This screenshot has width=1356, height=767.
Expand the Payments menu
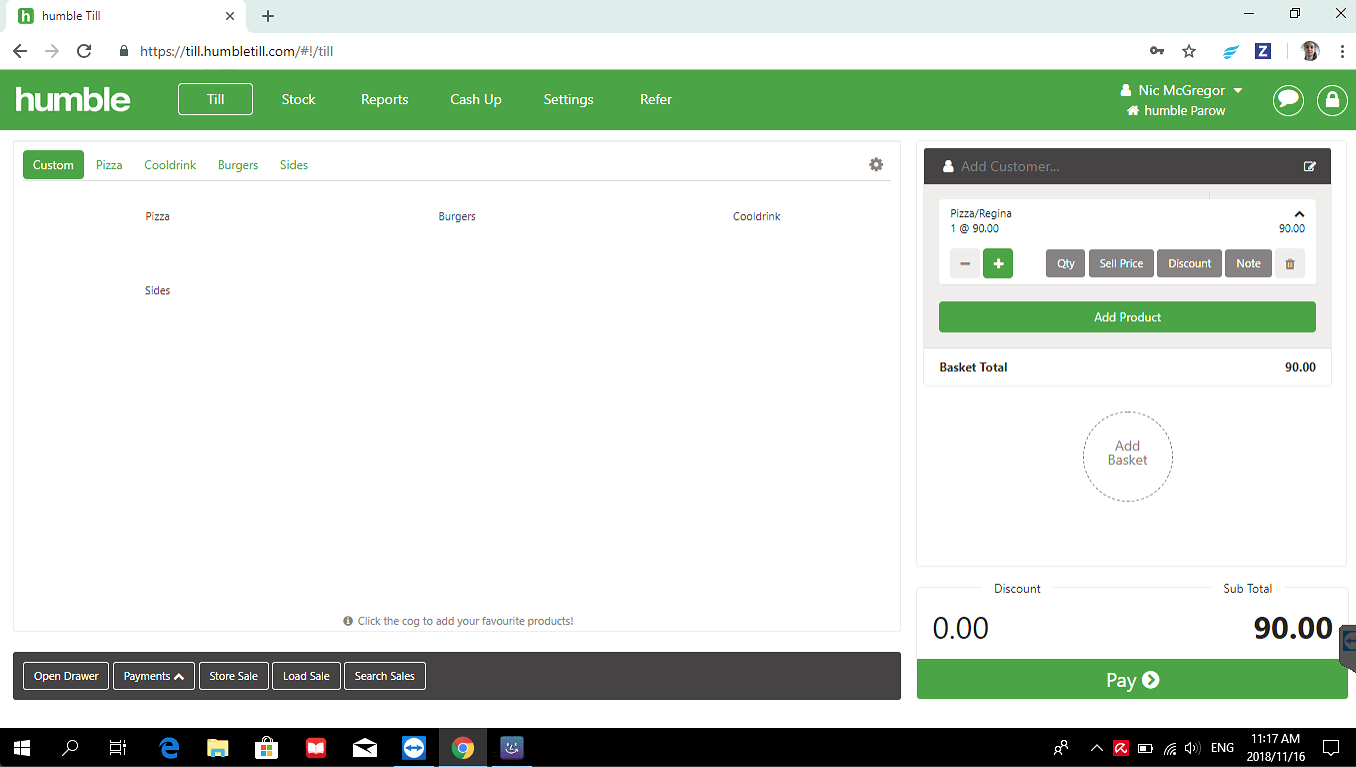(154, 676)
